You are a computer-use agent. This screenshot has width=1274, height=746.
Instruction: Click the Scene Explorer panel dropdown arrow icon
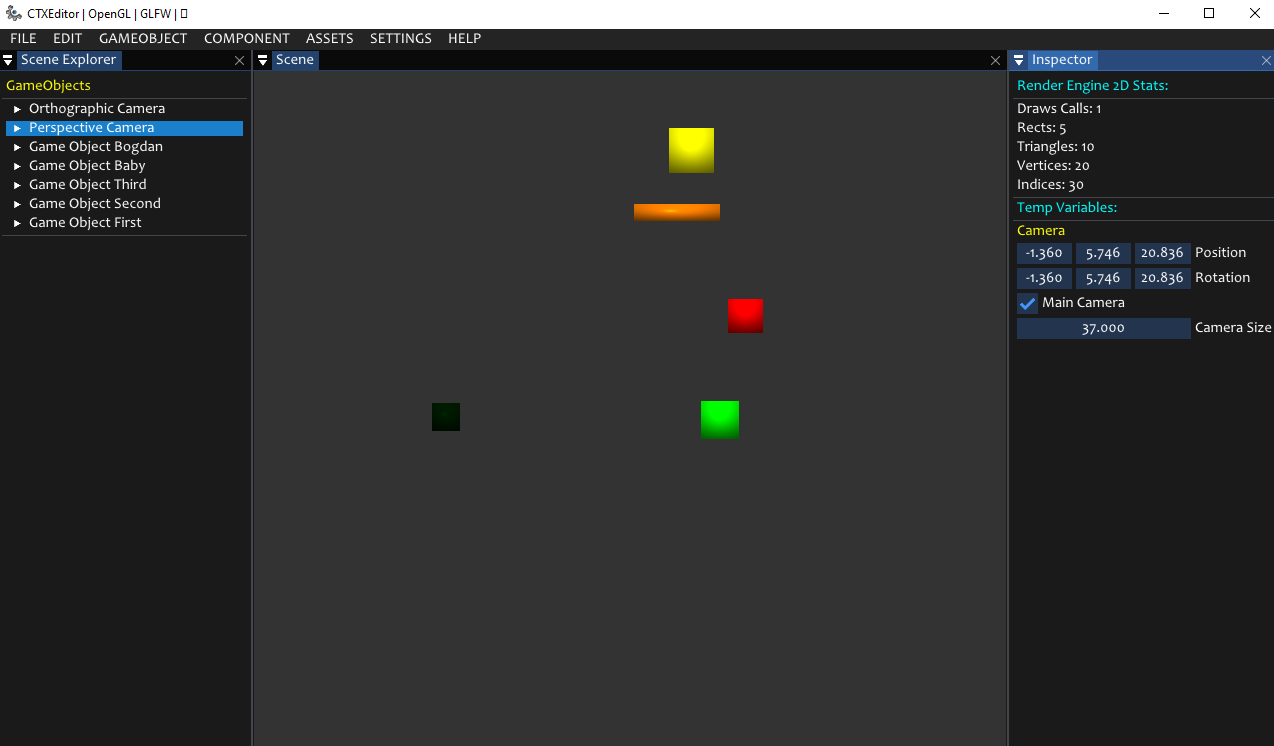[x=8, y=60]
